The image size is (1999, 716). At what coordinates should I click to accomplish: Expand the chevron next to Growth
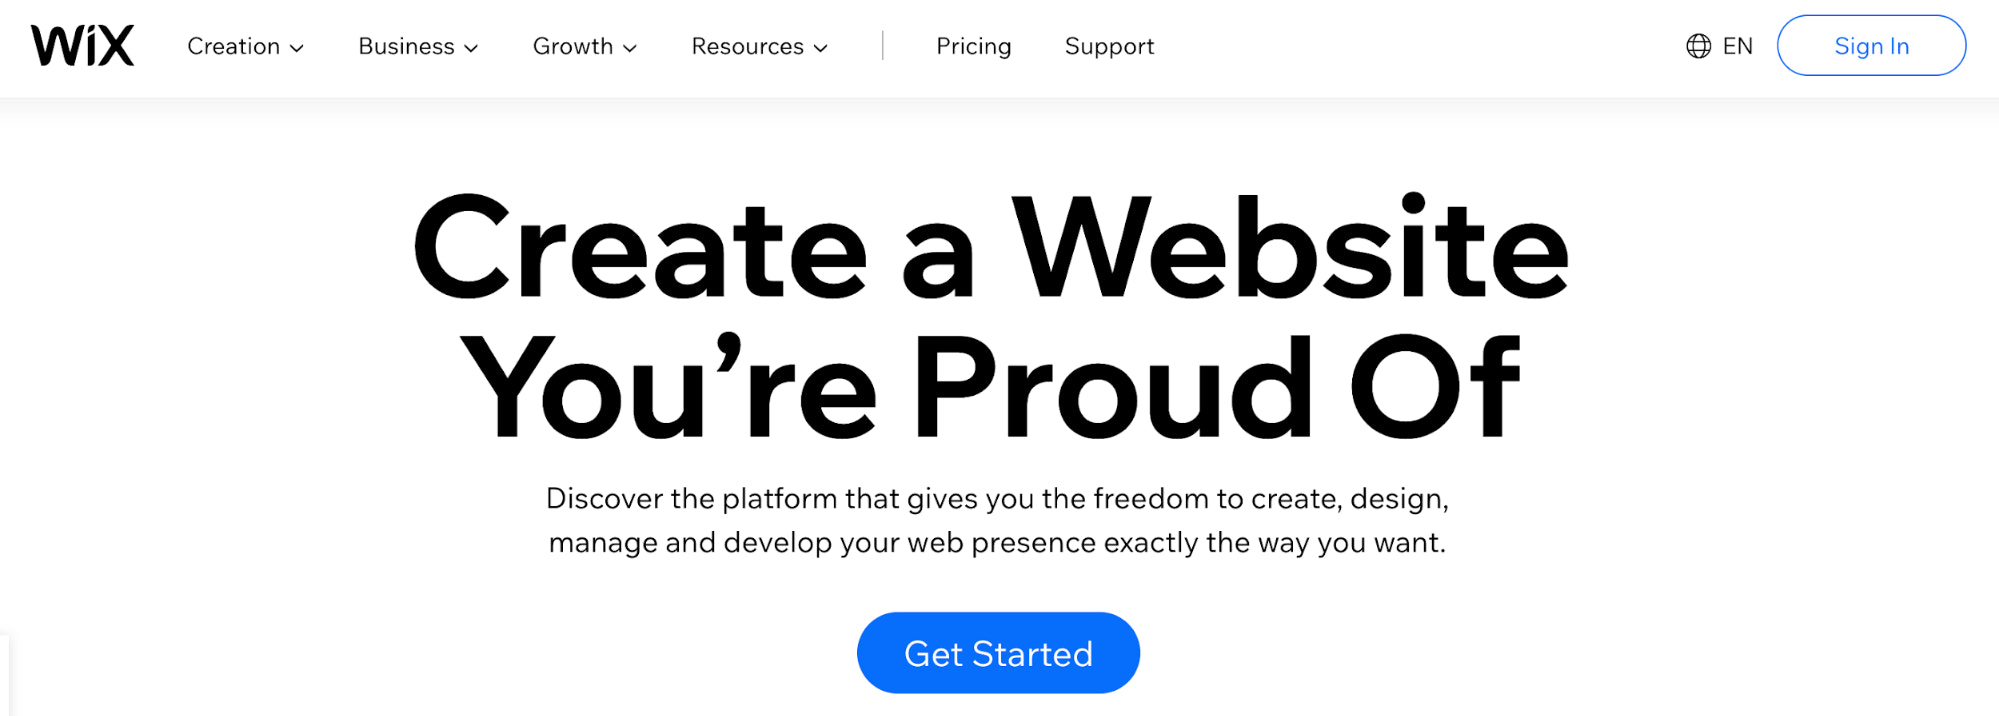[630, 48]
